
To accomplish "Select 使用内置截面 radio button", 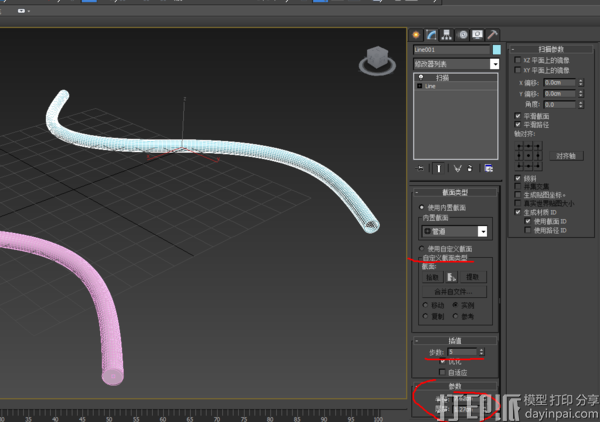I will (x=422, y=207).
